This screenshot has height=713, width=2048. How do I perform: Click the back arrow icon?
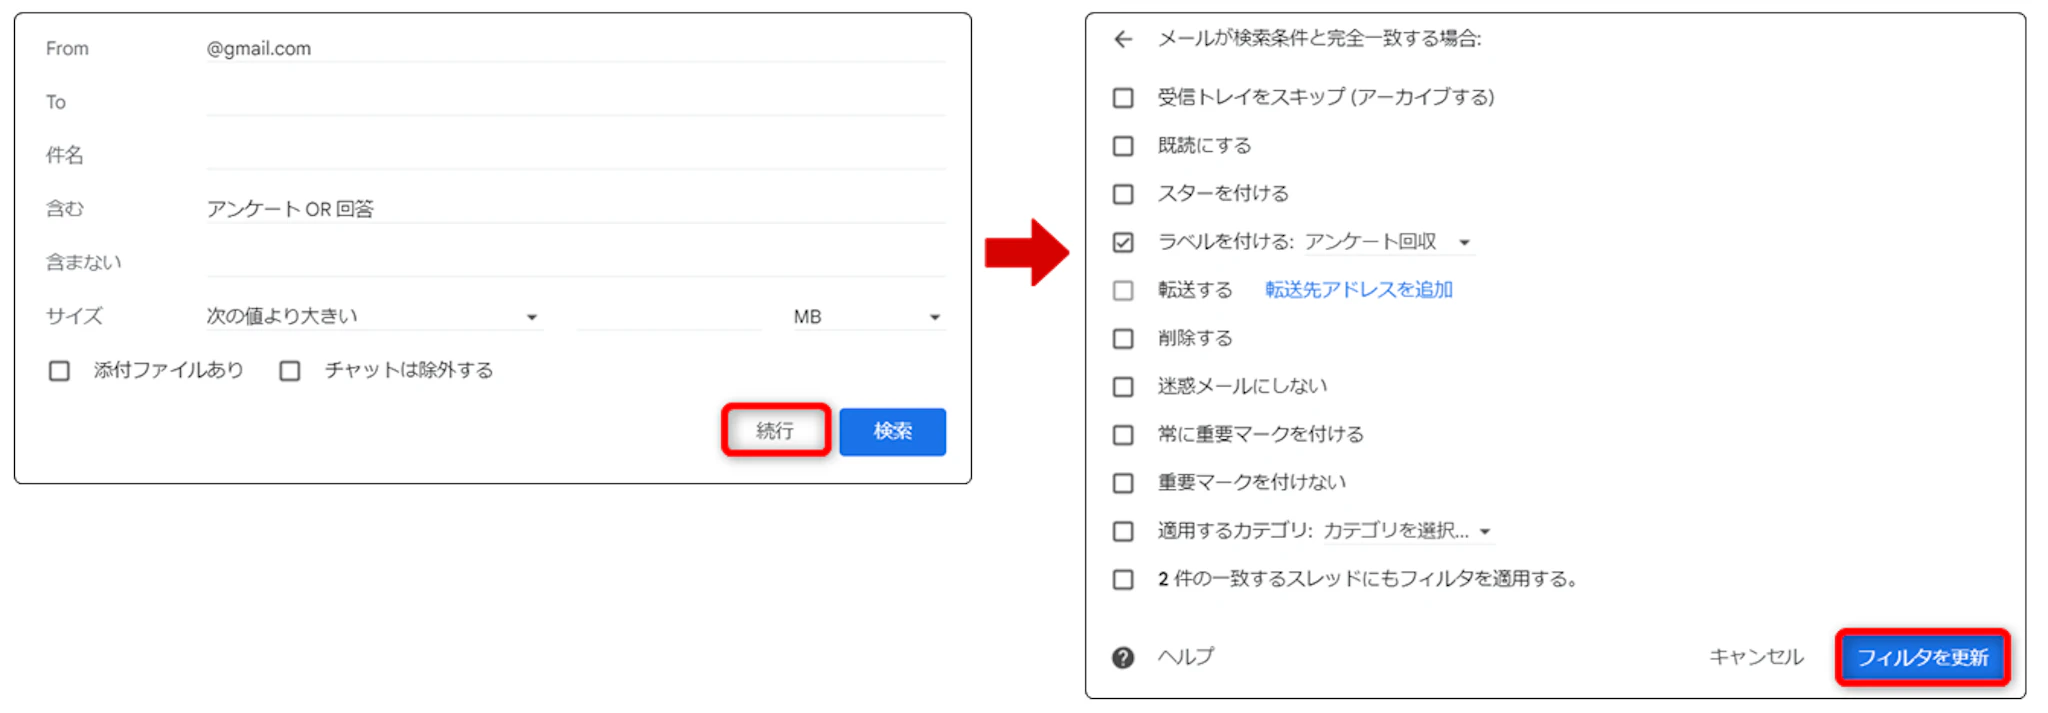tap(1123, 39)
